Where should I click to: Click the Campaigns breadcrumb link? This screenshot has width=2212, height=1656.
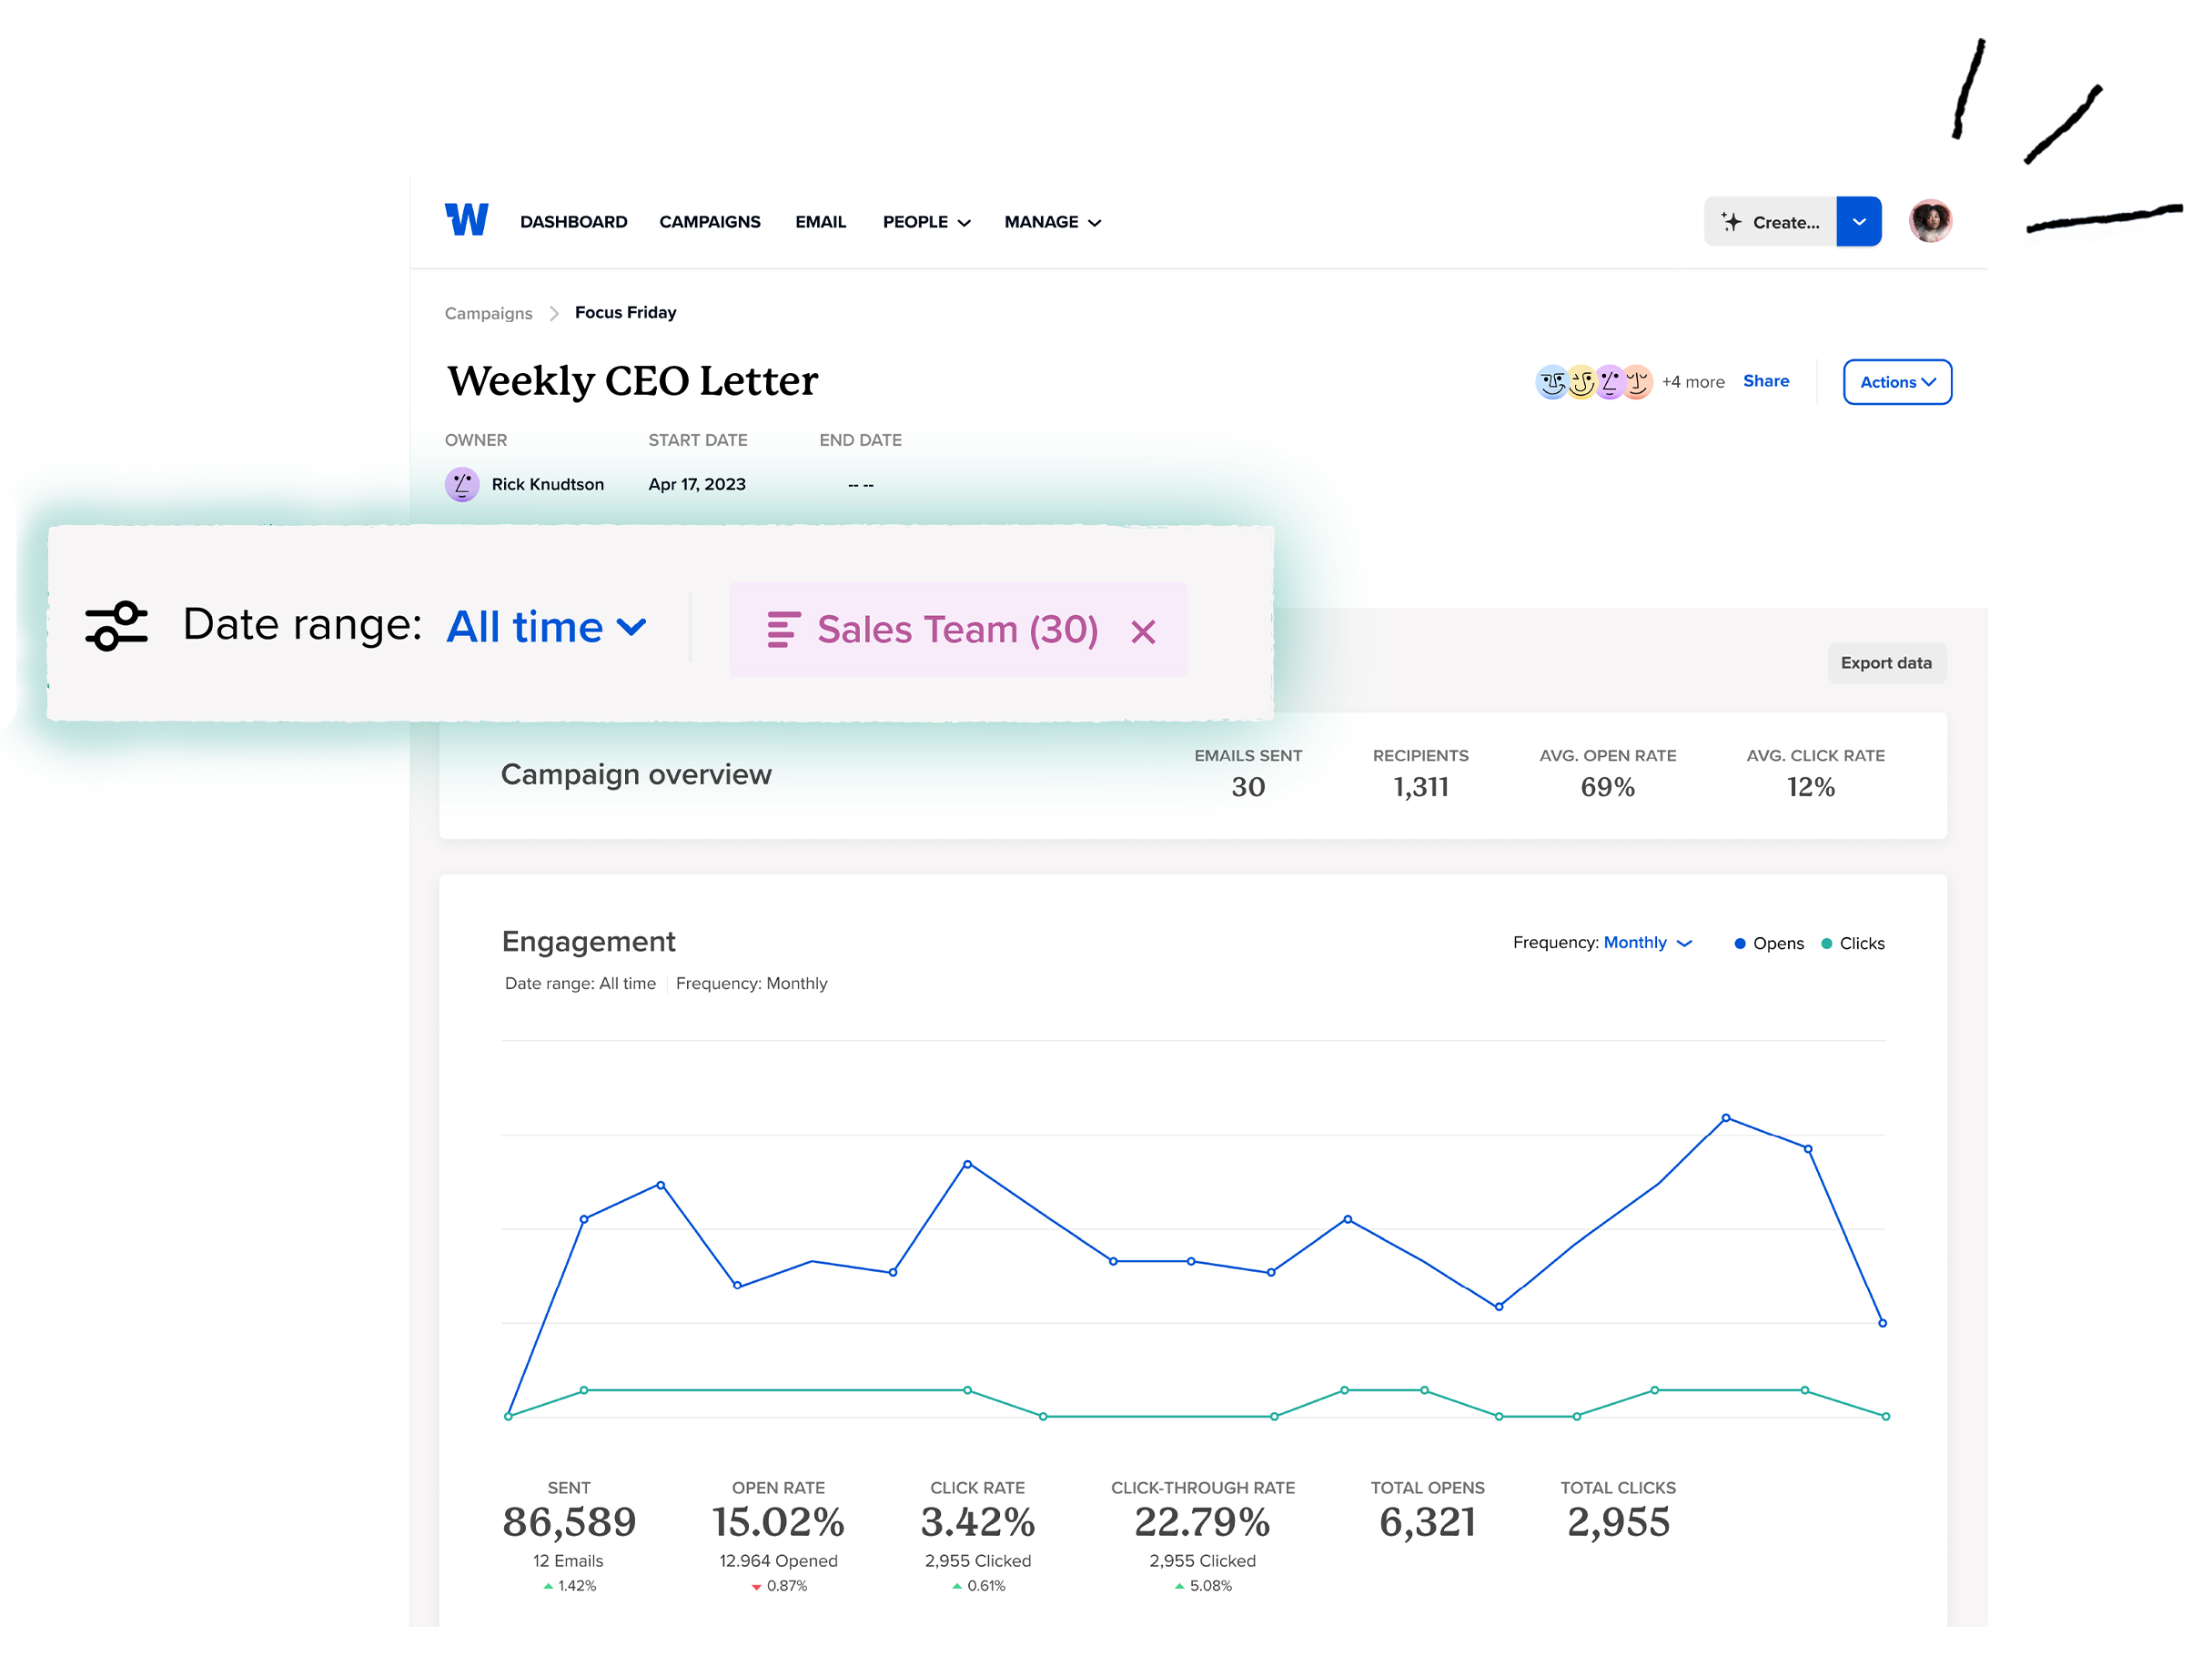[488, 313]
